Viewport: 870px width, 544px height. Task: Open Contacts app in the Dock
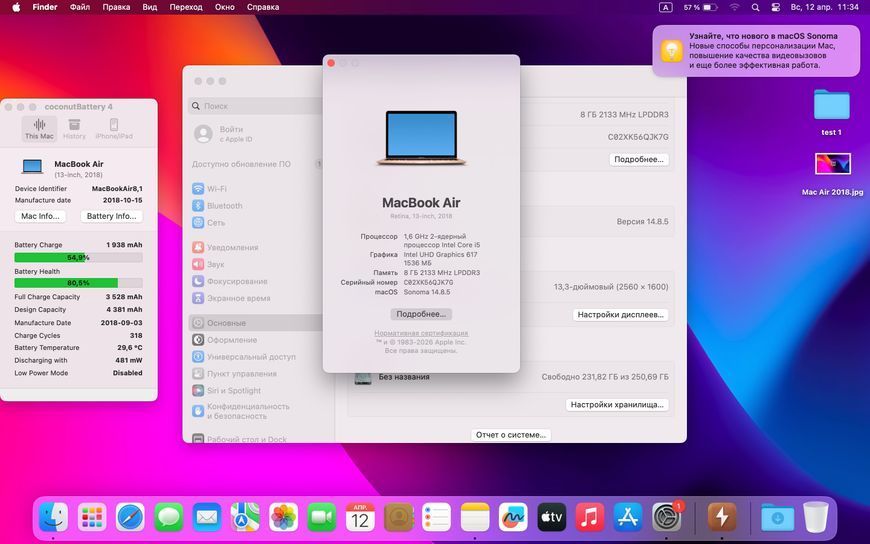pyautogui.click(x=398, y=517)
